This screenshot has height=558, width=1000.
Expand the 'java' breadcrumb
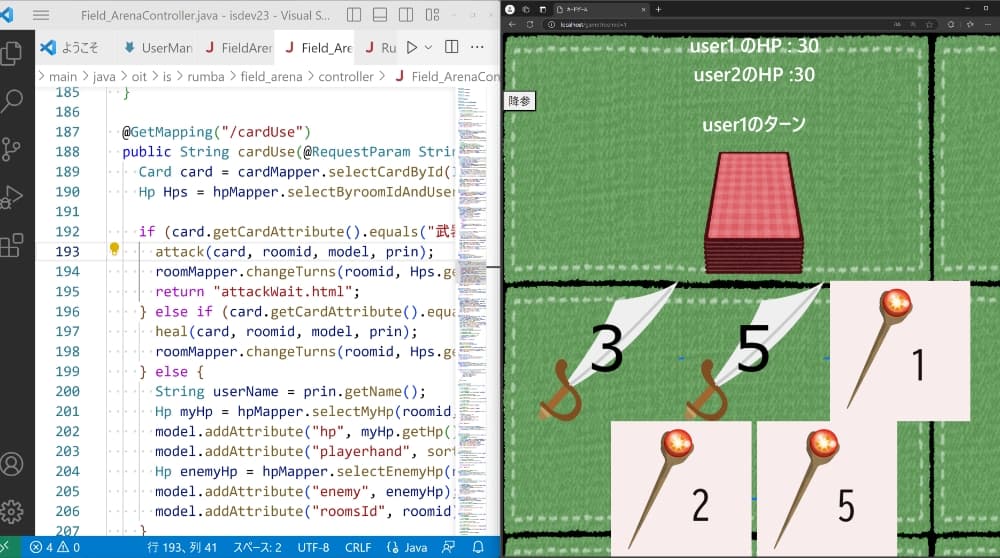pos(104,77)
